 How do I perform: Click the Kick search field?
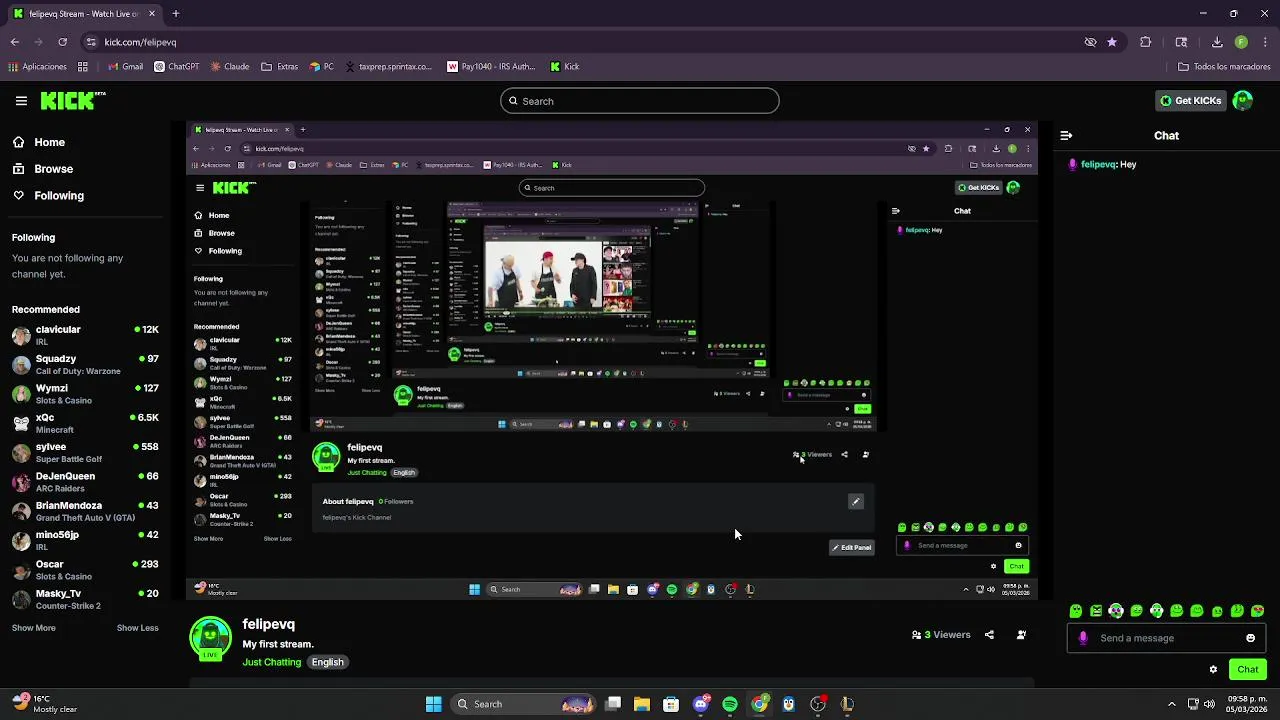coord(639,101)
